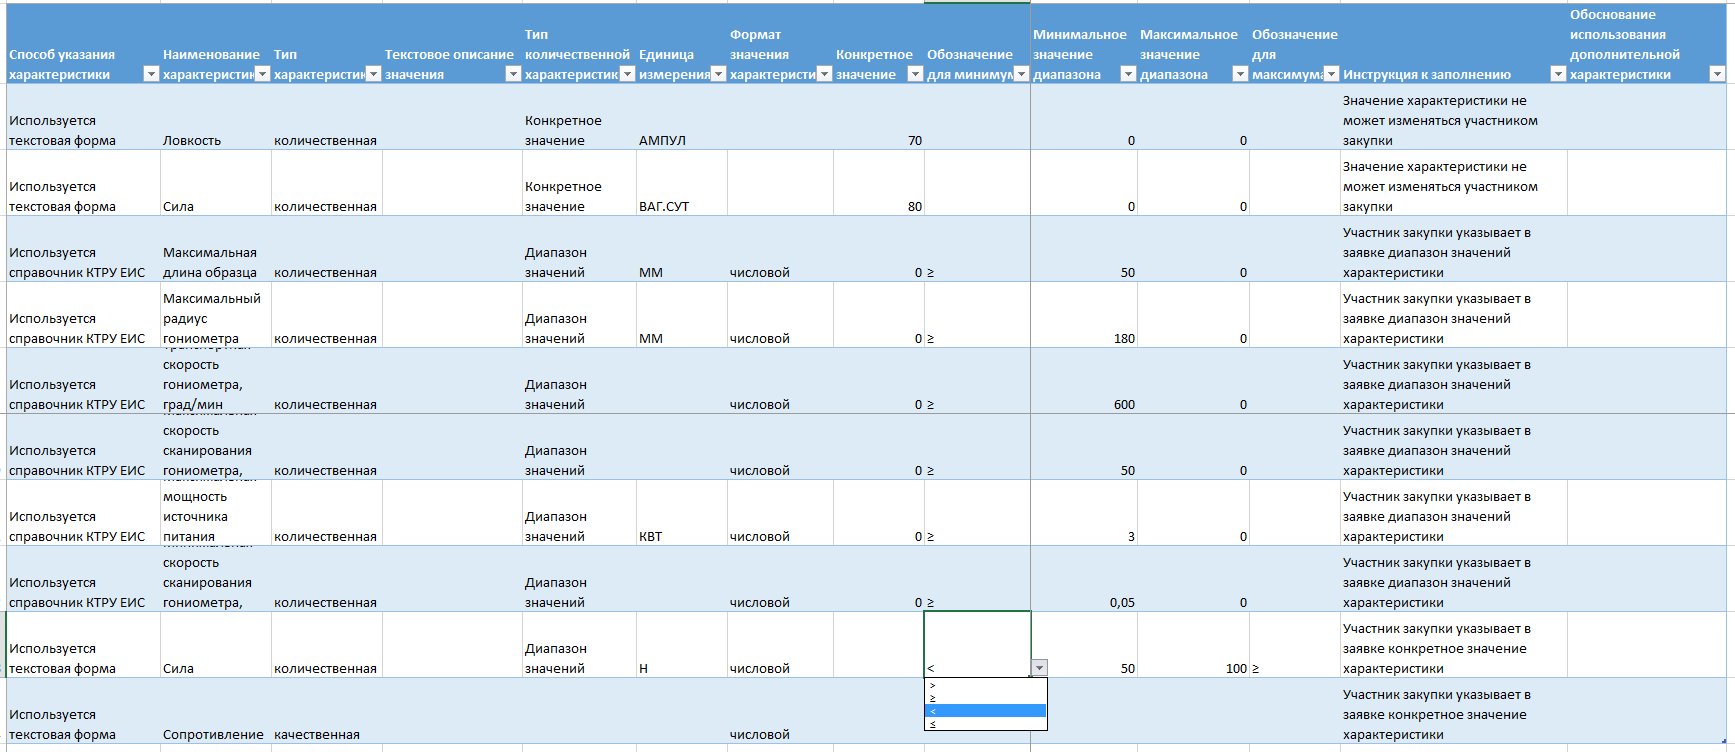Open filter for 'Наименование характеристики' column
Screen dimensions: 1735x752
click(x=262, y=74)
